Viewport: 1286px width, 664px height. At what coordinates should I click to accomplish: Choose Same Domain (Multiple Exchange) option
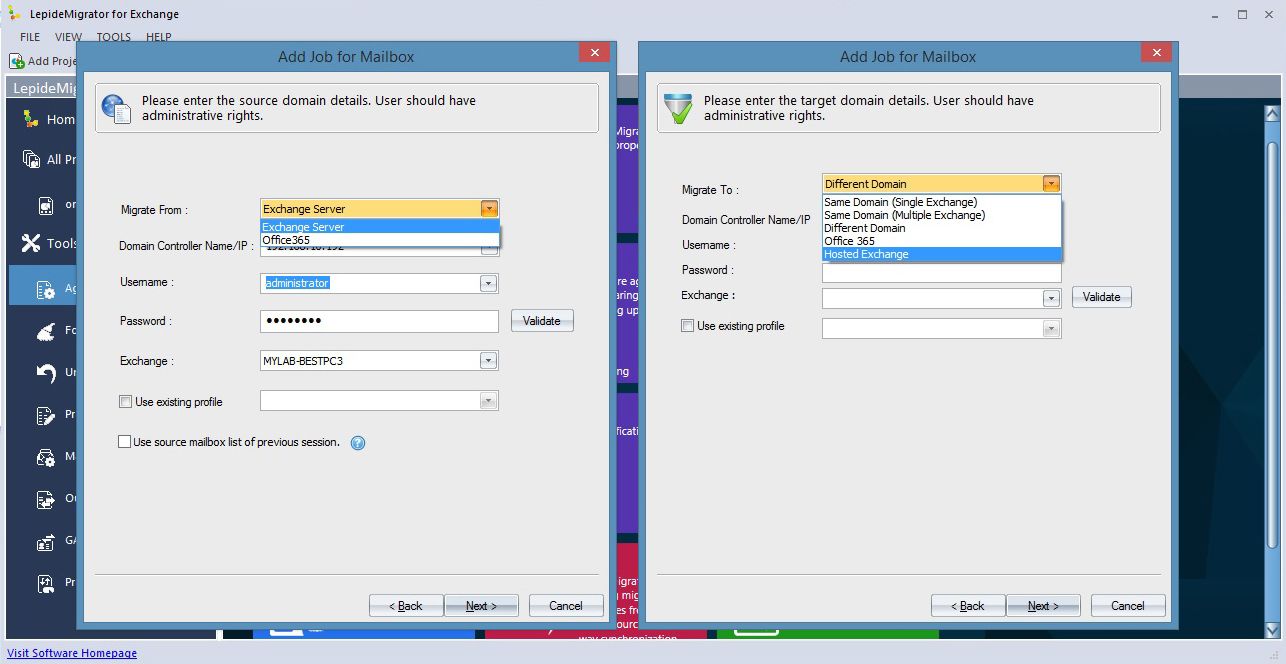click(941, 215)
